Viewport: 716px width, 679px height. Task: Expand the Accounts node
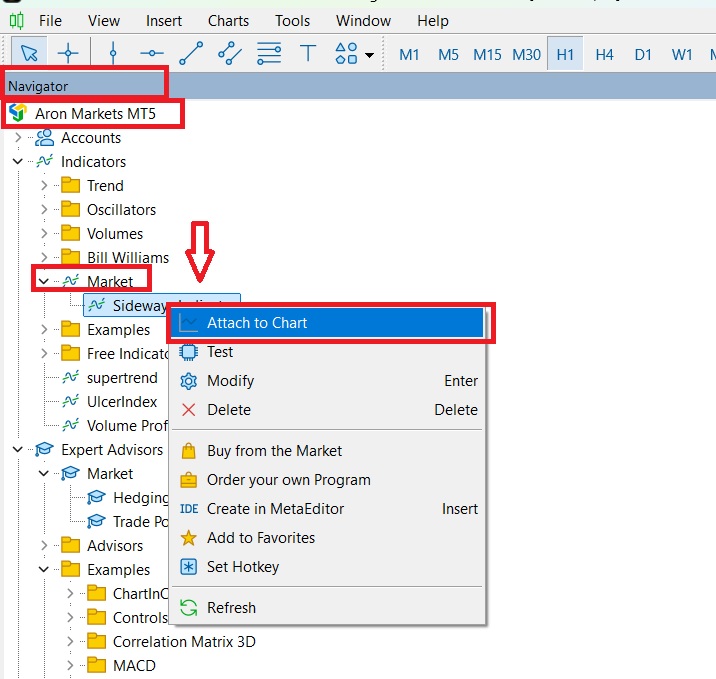coord(18,138)
